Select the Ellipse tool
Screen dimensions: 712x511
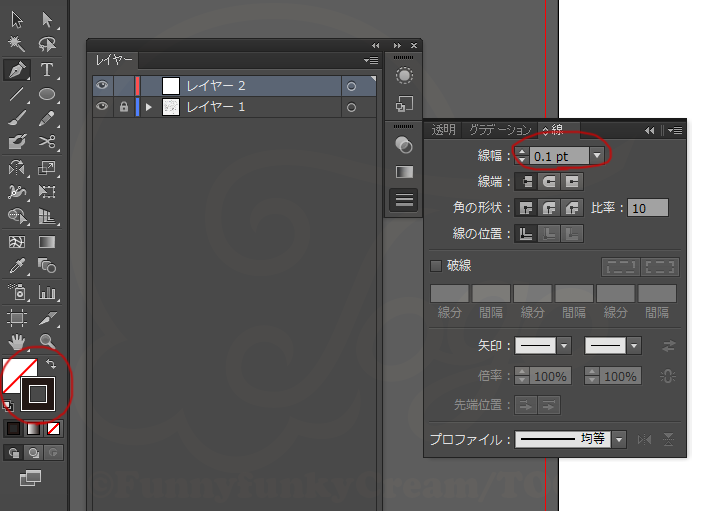pos(47,94)
